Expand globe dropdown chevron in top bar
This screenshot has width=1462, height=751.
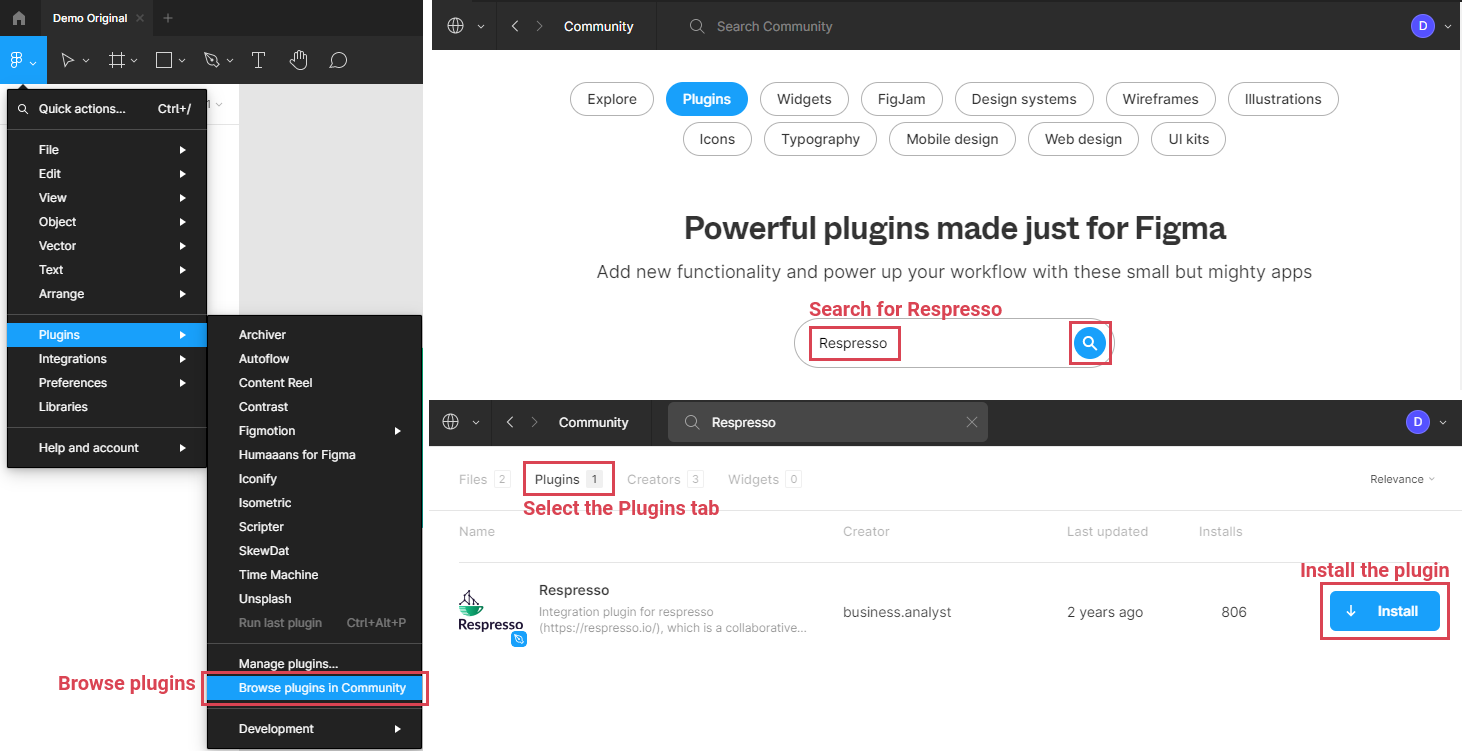[x=481, y=27]
